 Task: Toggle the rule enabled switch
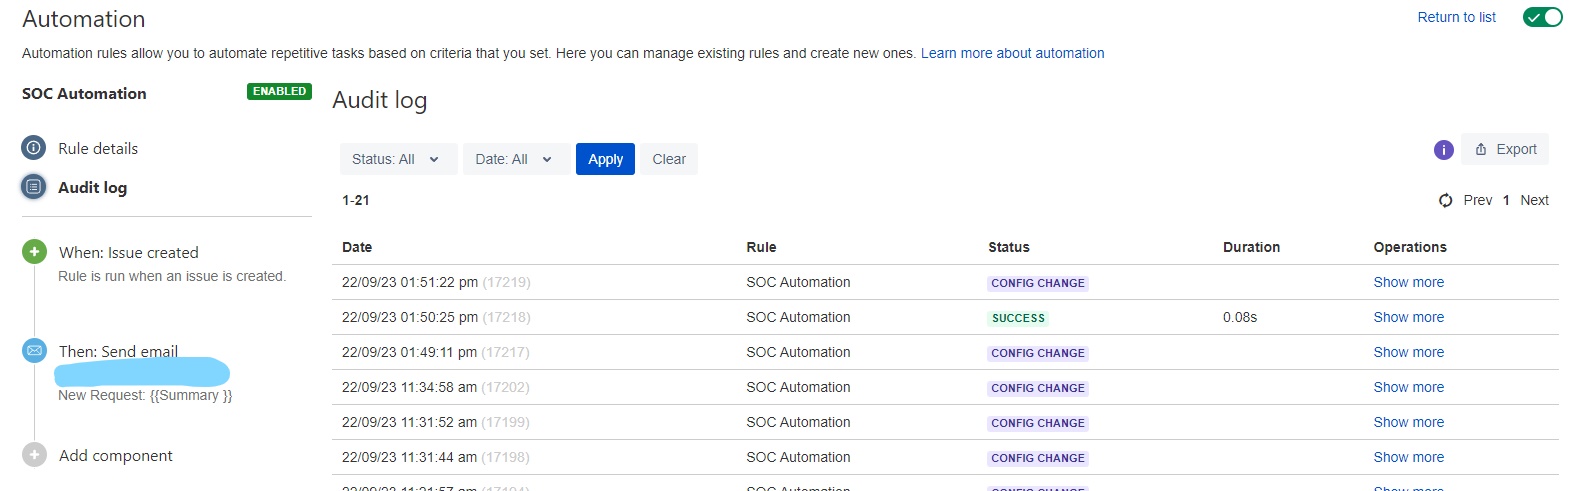1542,17
